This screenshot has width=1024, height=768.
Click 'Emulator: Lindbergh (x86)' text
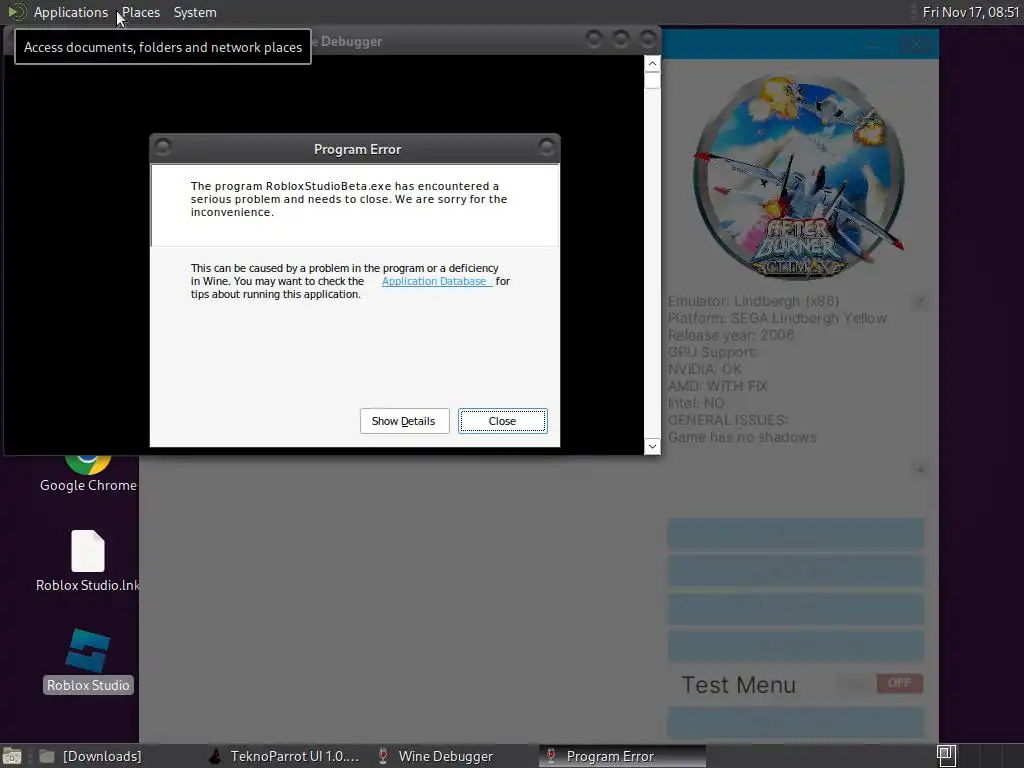[x=753, y=301]
